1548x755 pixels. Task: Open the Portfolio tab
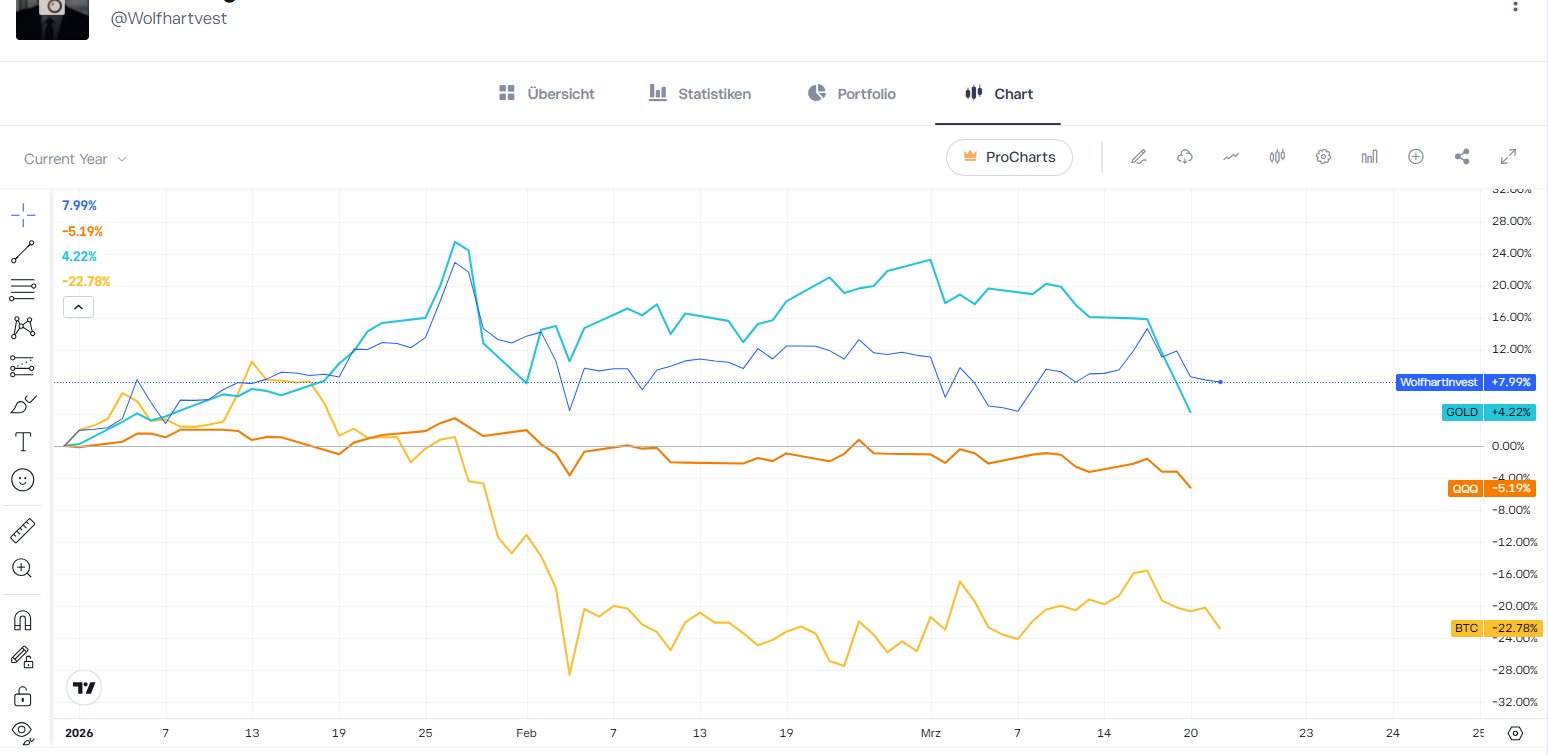point(852,94)
